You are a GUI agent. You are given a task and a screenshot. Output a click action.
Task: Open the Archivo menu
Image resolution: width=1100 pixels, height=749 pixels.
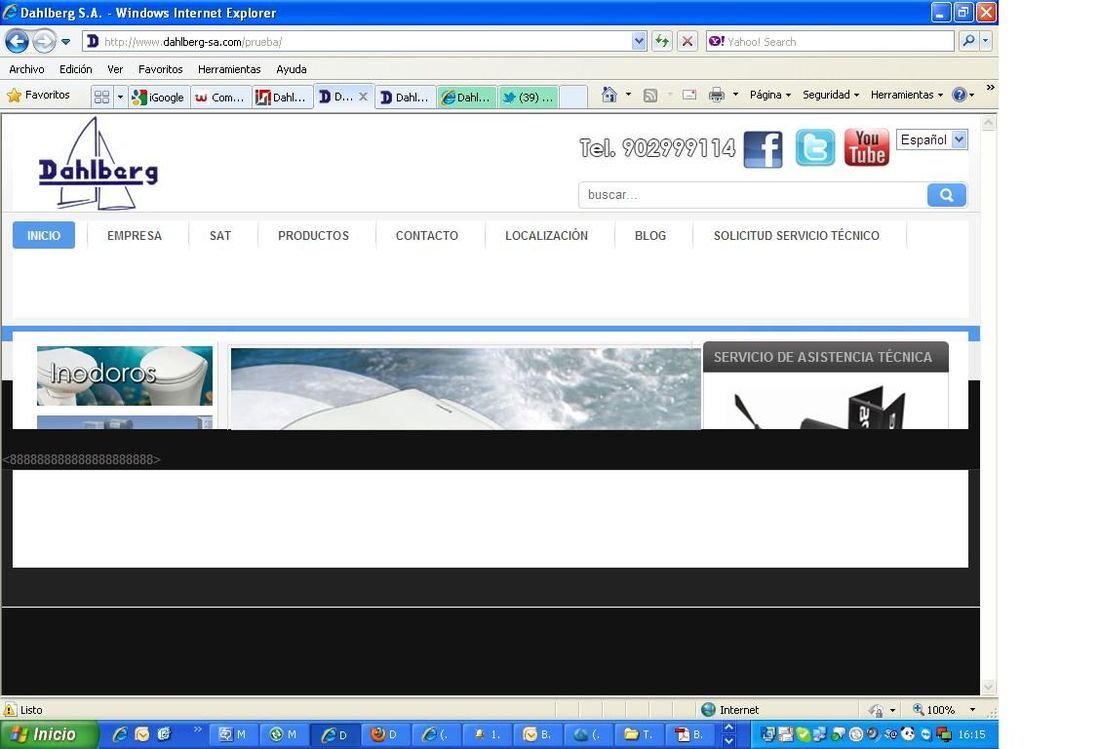pos(27,69)
